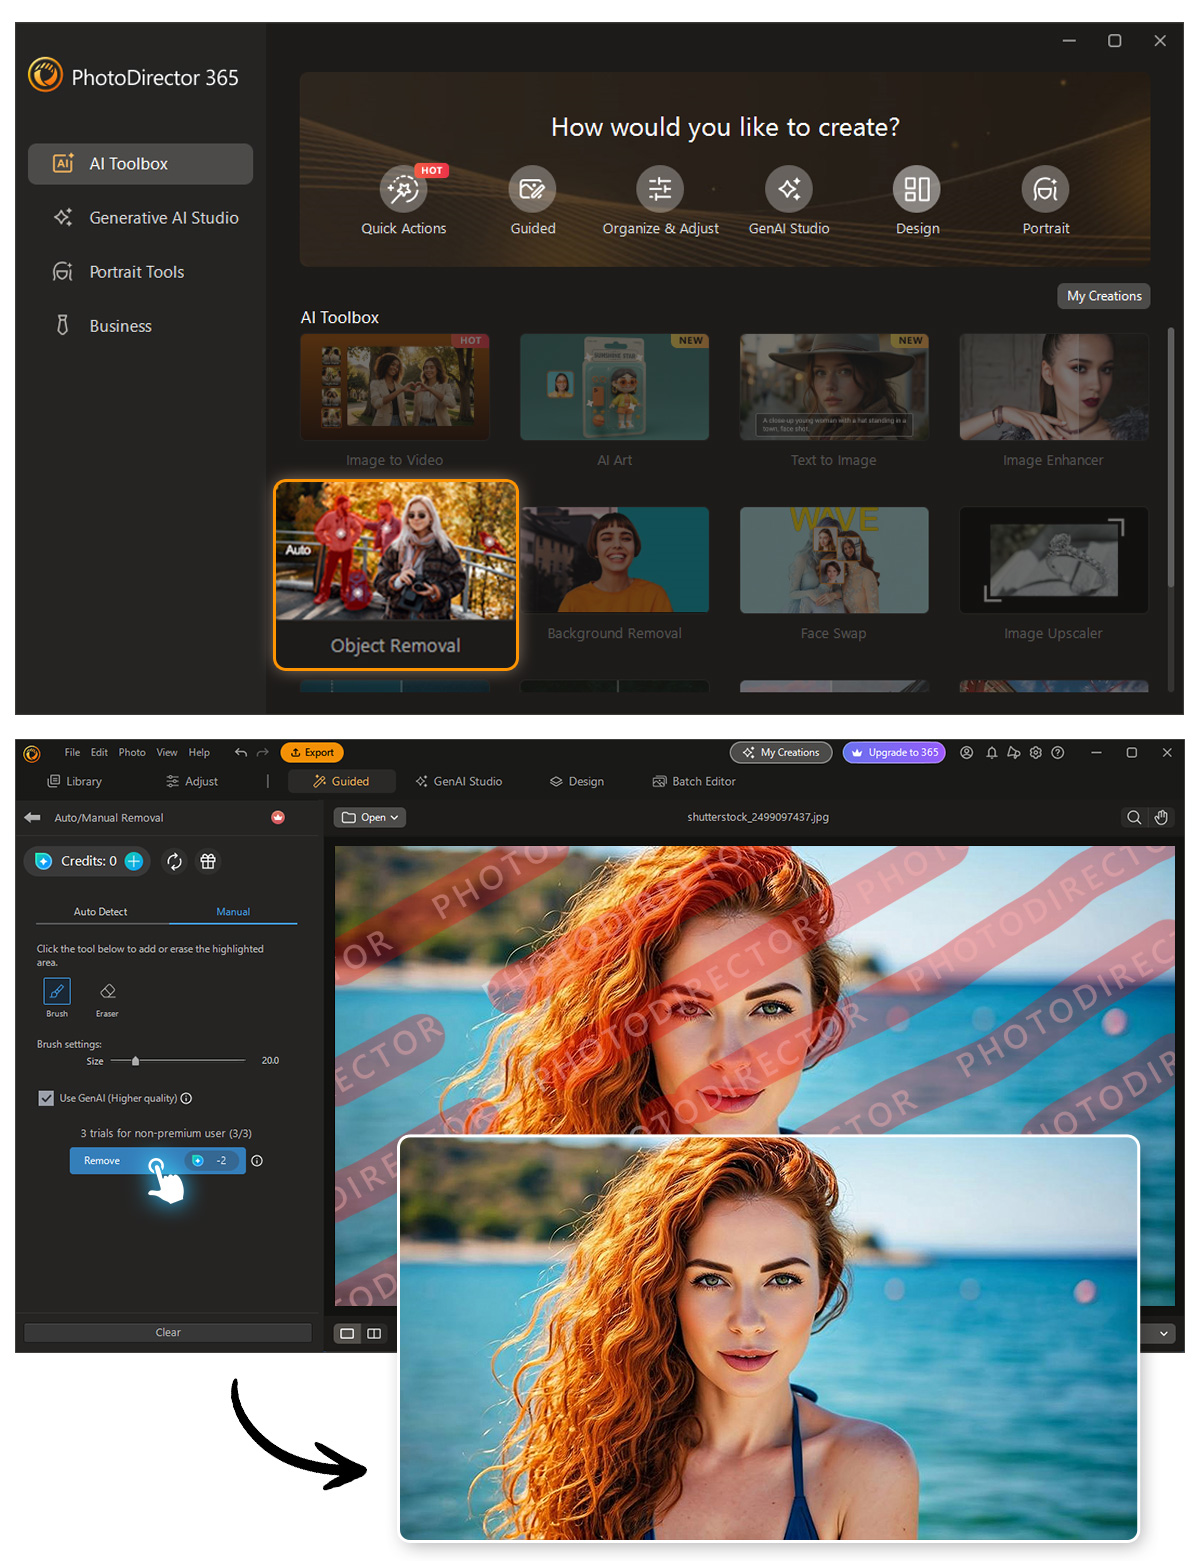Click the Credits refresh icon

tap(174, 861)
